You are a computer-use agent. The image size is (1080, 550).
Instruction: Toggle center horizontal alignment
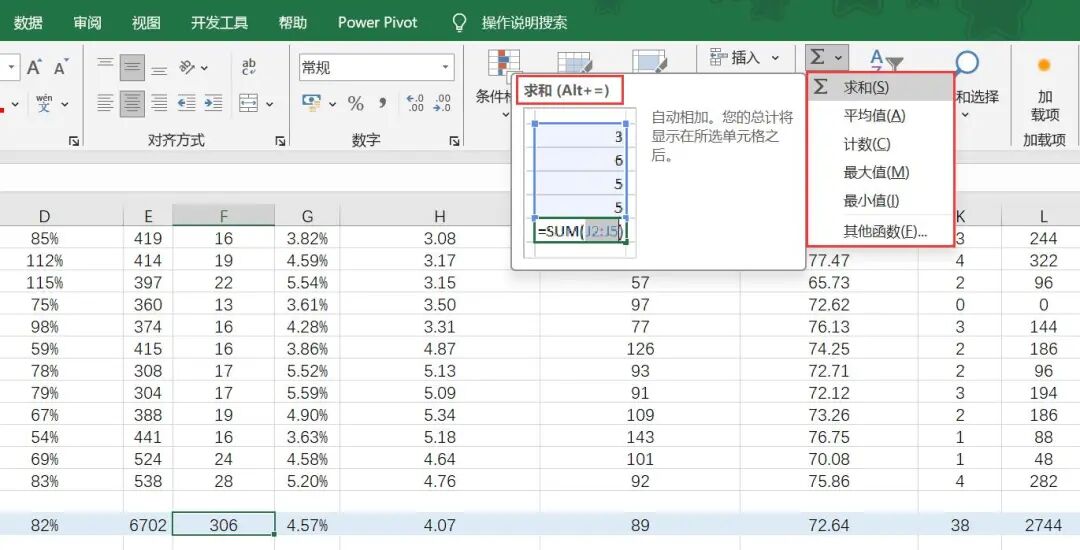pos(132,103)
